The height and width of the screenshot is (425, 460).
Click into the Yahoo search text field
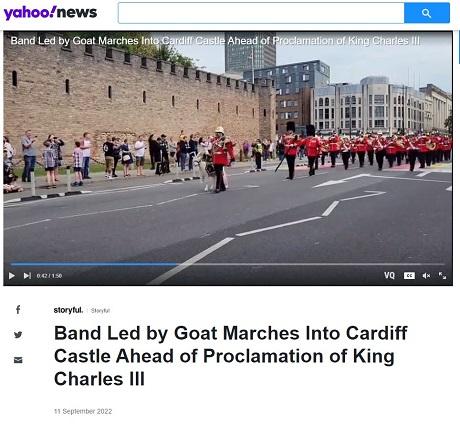coord(261,13)
